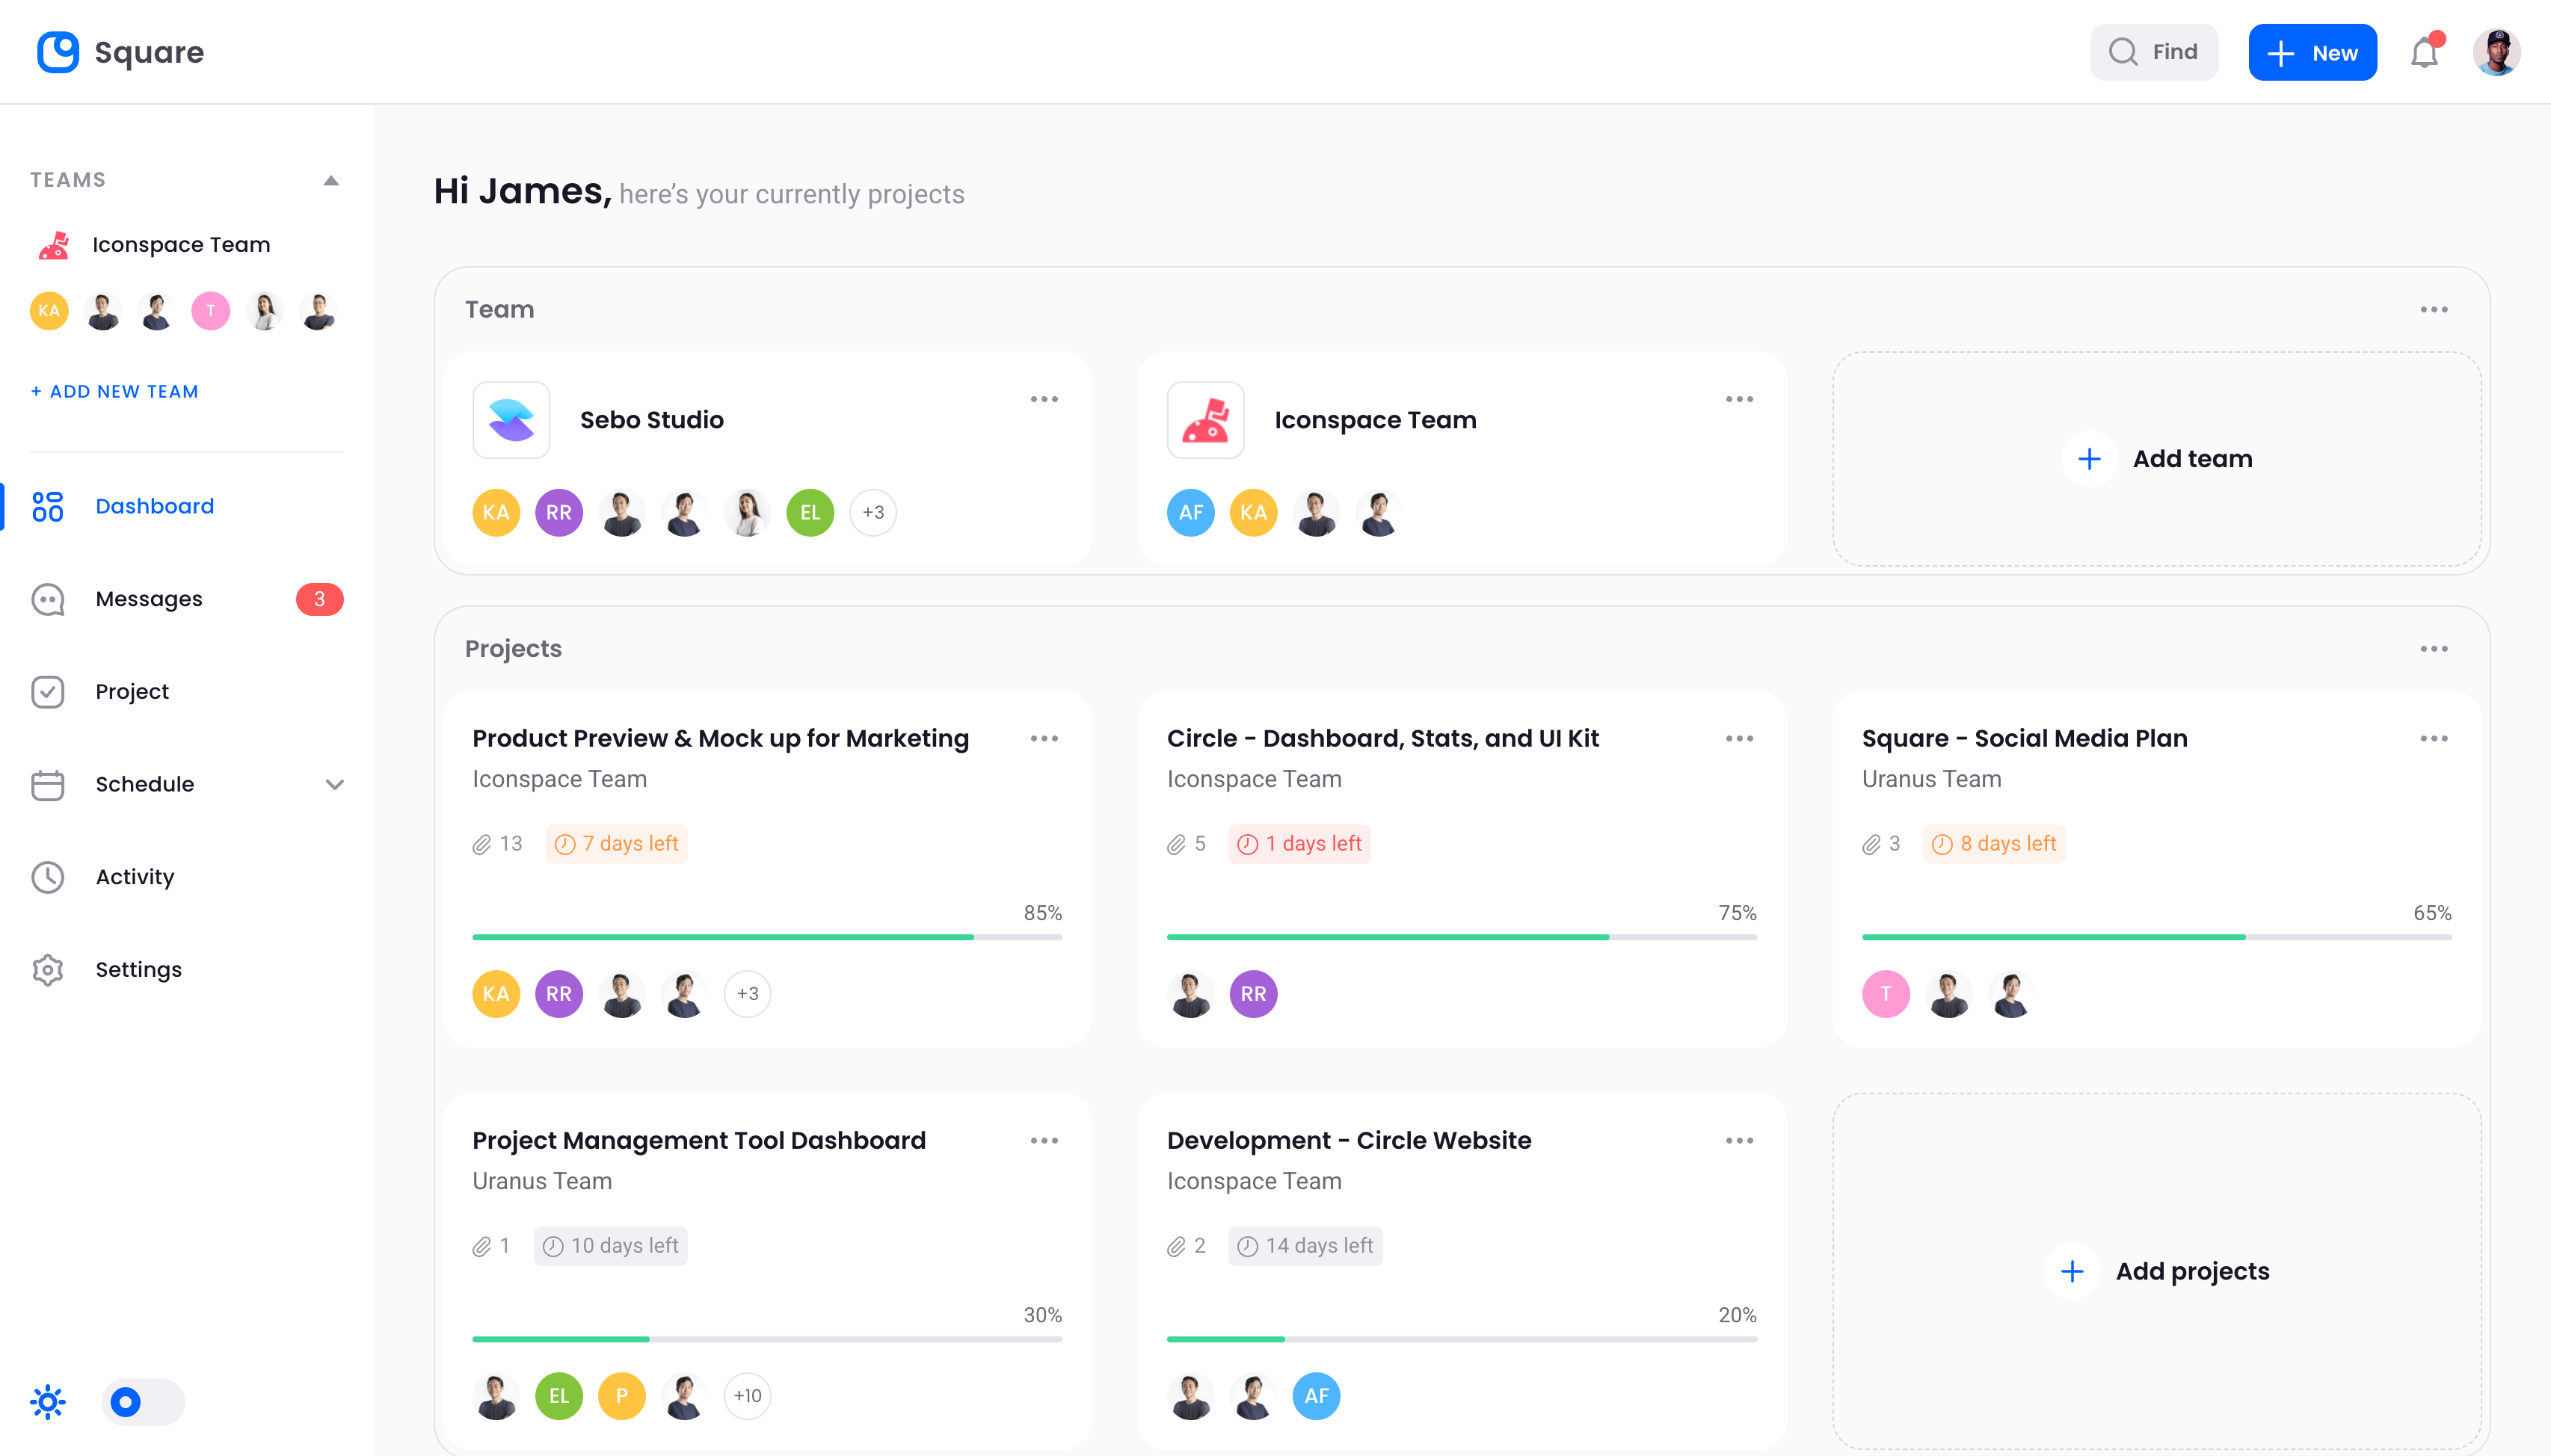Click the notification bell icon

pos(2423,53)
